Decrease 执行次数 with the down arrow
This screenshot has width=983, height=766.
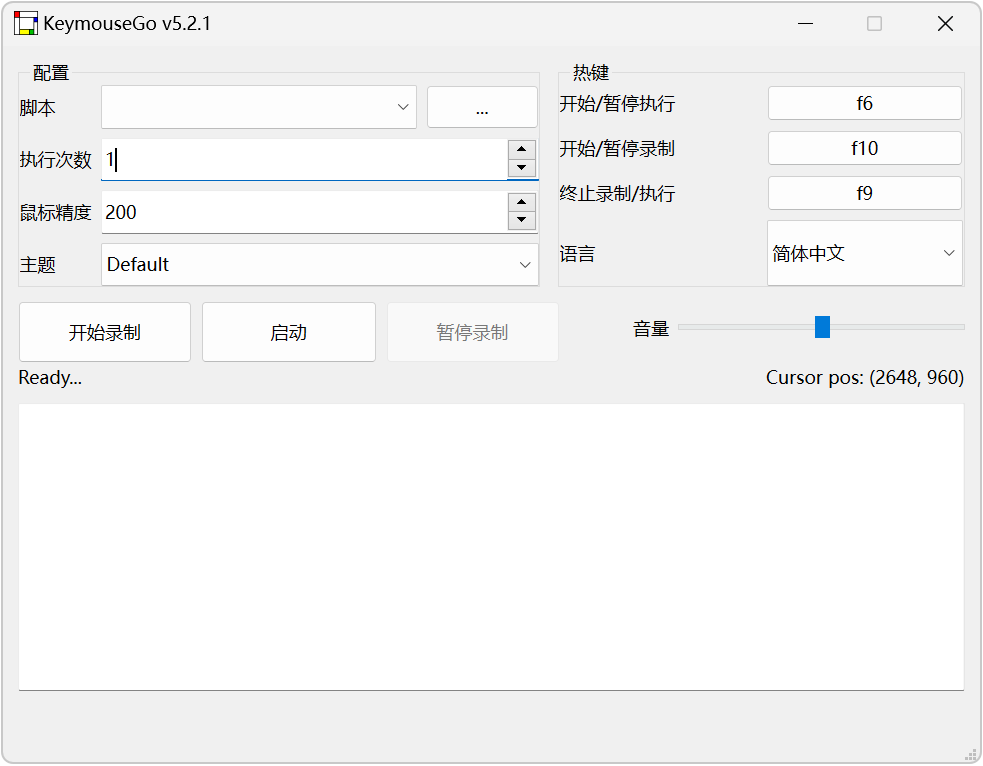(x=522, y=168)
